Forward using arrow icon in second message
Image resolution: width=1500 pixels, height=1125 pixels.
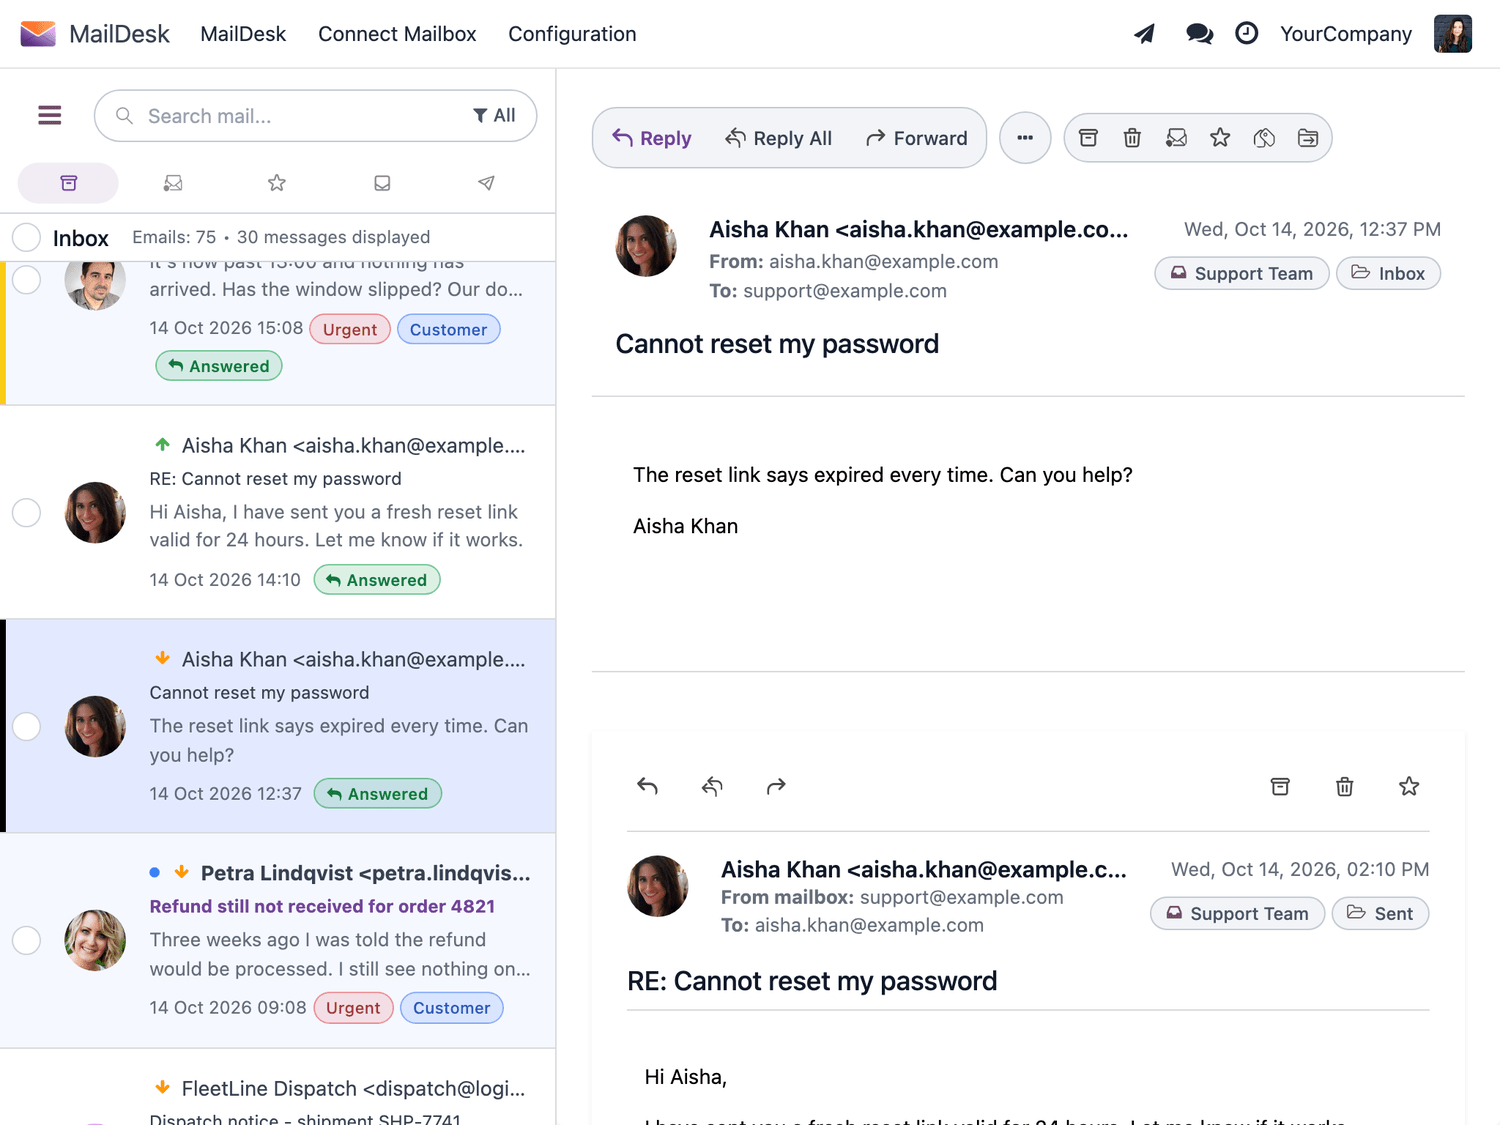tap(776, 786)
